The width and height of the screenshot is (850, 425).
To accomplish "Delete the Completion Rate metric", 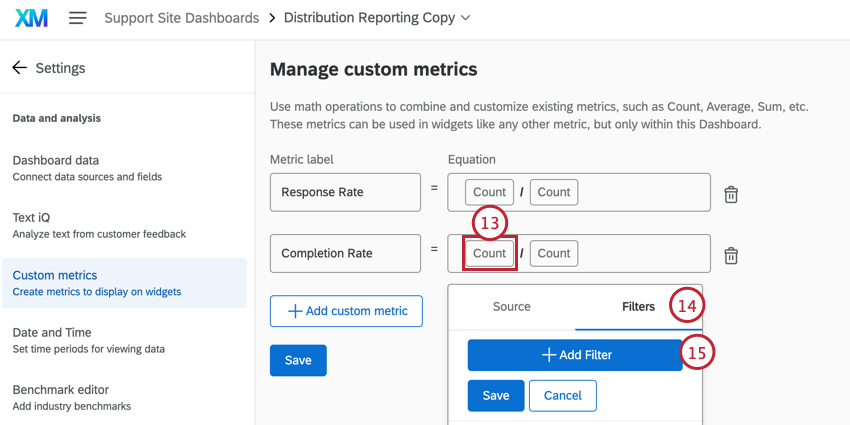I will [731, 255].
